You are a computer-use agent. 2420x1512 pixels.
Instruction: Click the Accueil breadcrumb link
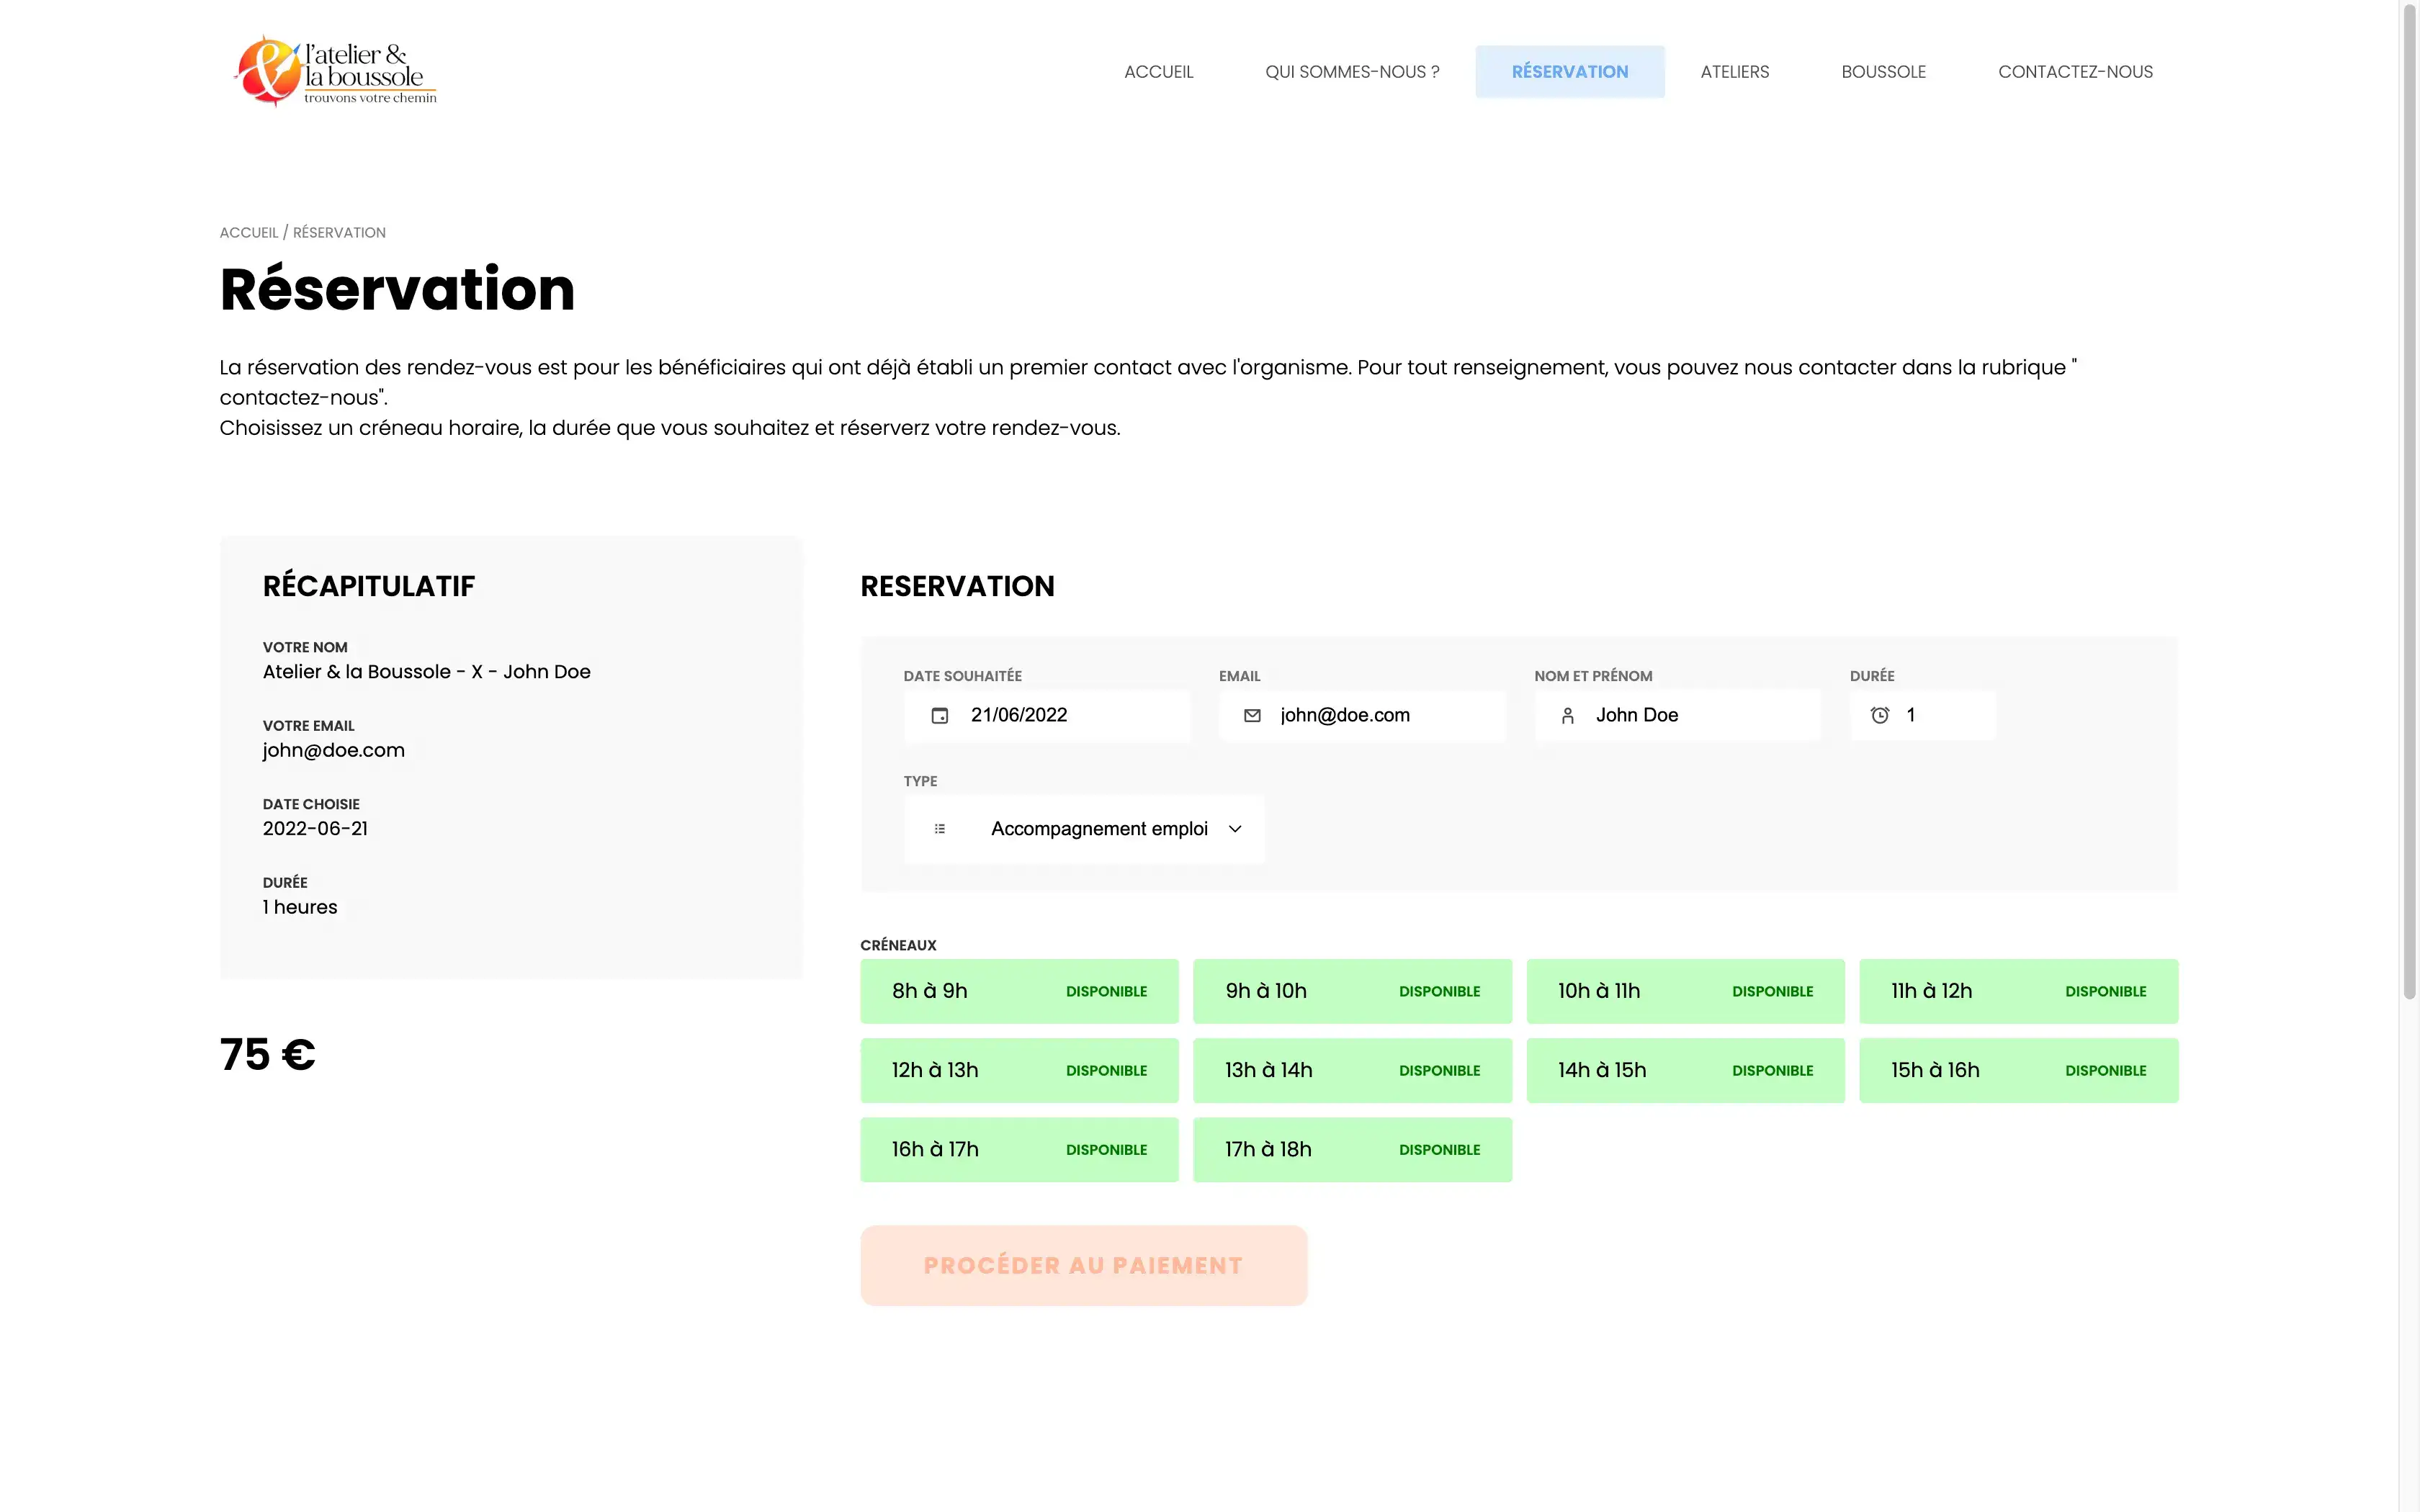(x=248, y=232)
